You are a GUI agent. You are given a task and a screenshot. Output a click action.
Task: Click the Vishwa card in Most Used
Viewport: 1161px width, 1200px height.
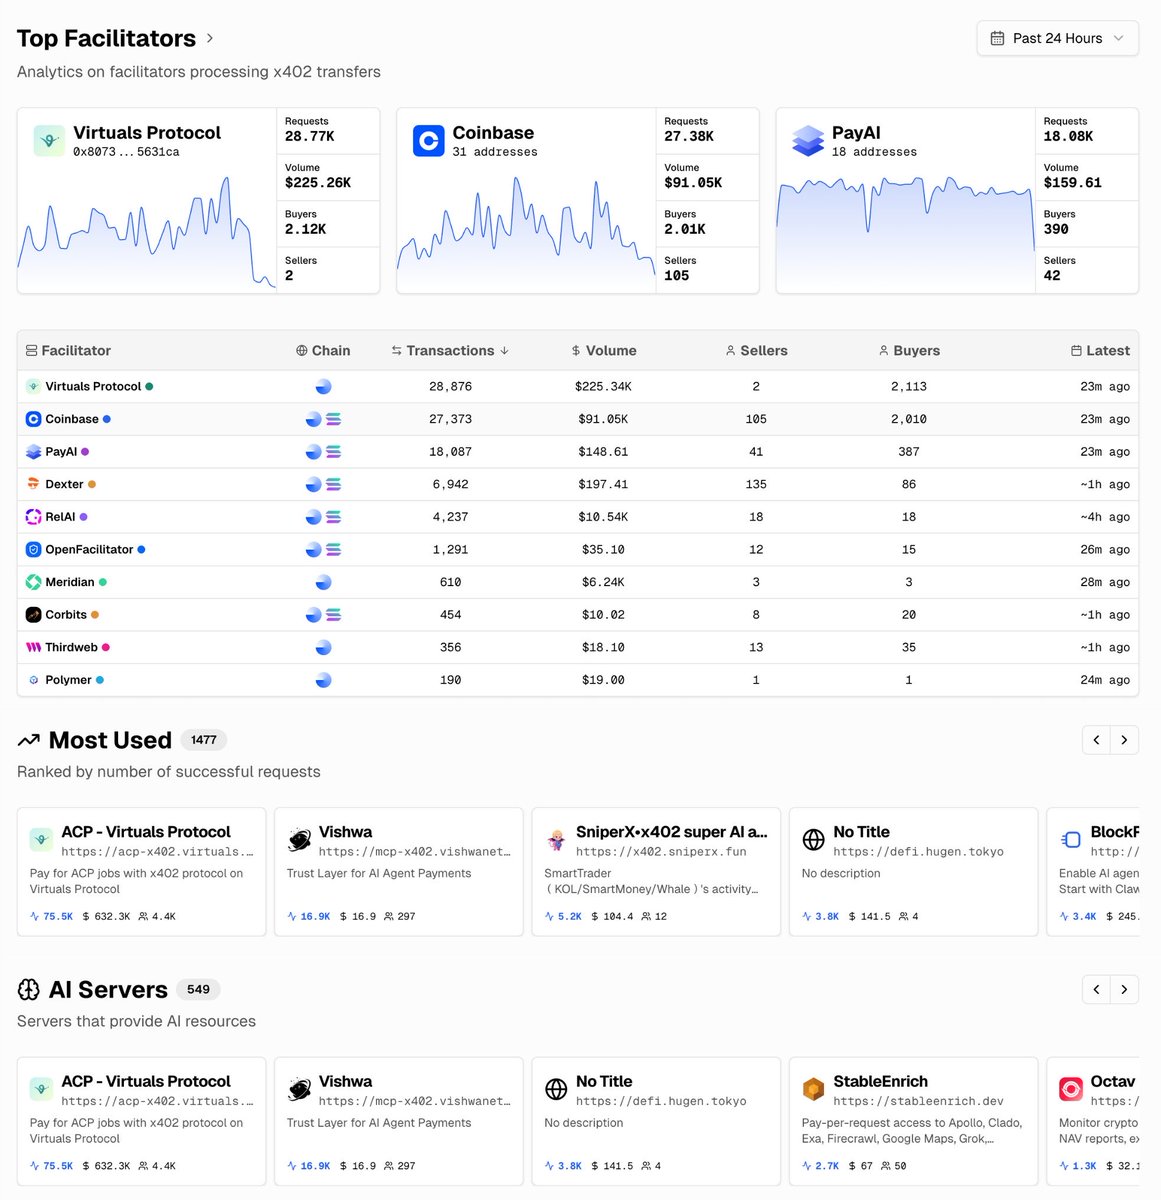point(398,871)
